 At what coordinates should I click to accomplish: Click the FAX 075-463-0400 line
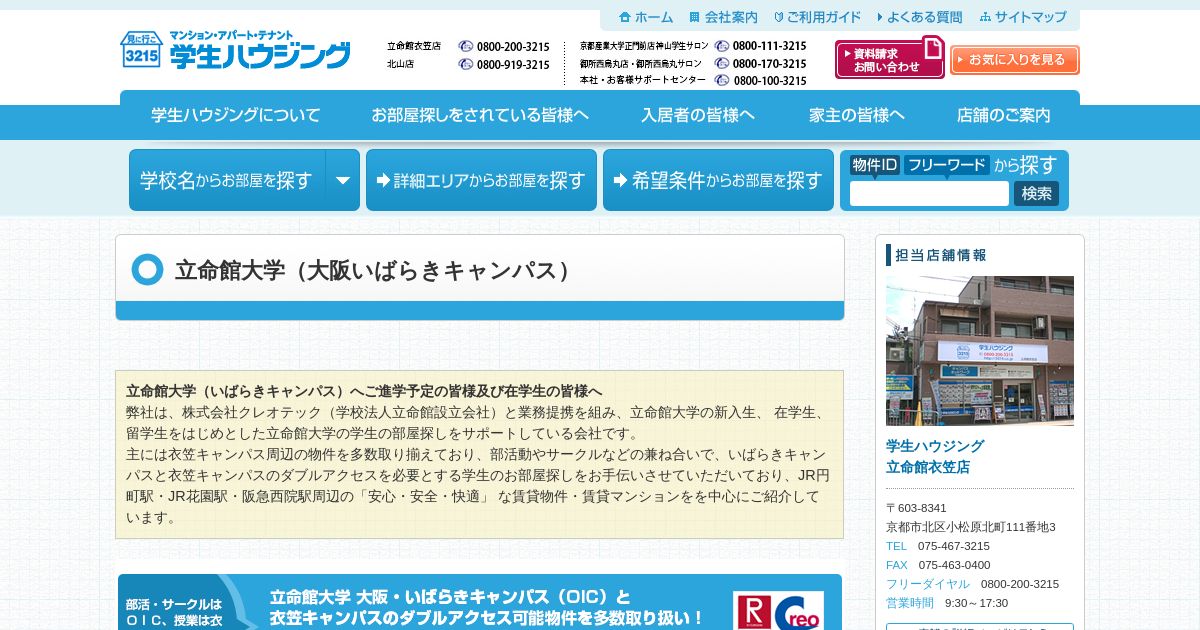click(x=938, y=565)
